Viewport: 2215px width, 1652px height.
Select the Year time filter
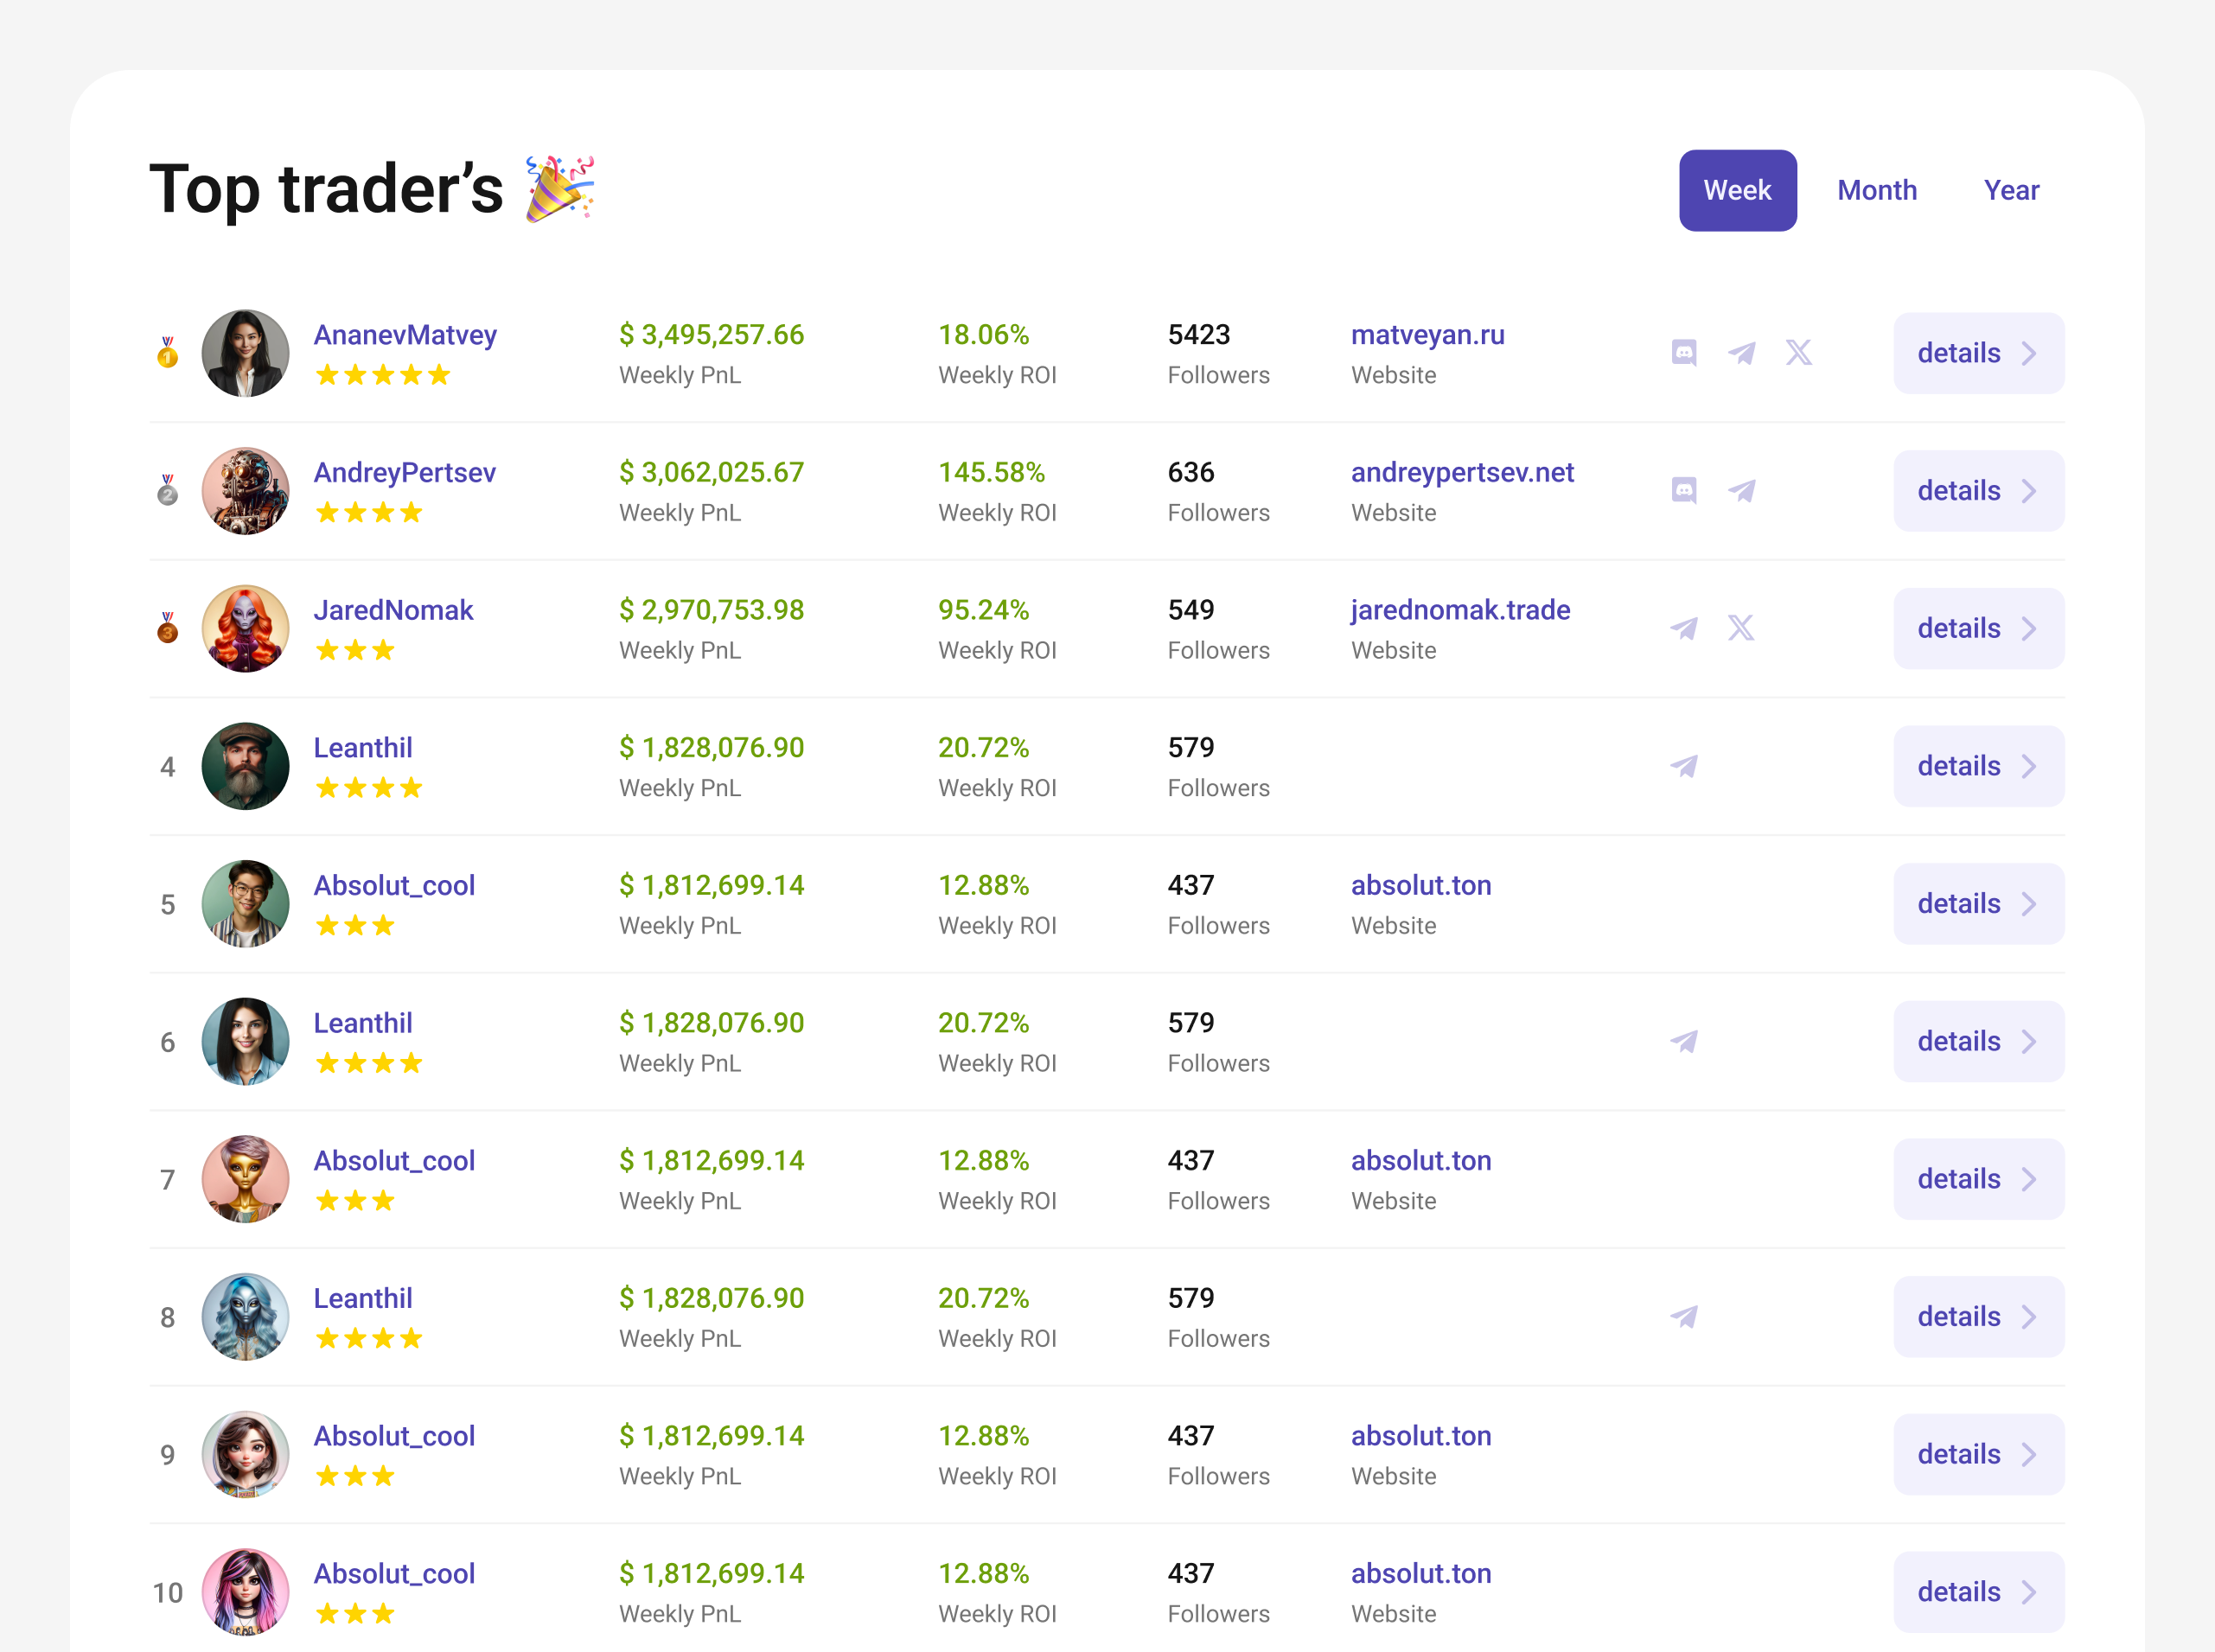pos(2012,190)
